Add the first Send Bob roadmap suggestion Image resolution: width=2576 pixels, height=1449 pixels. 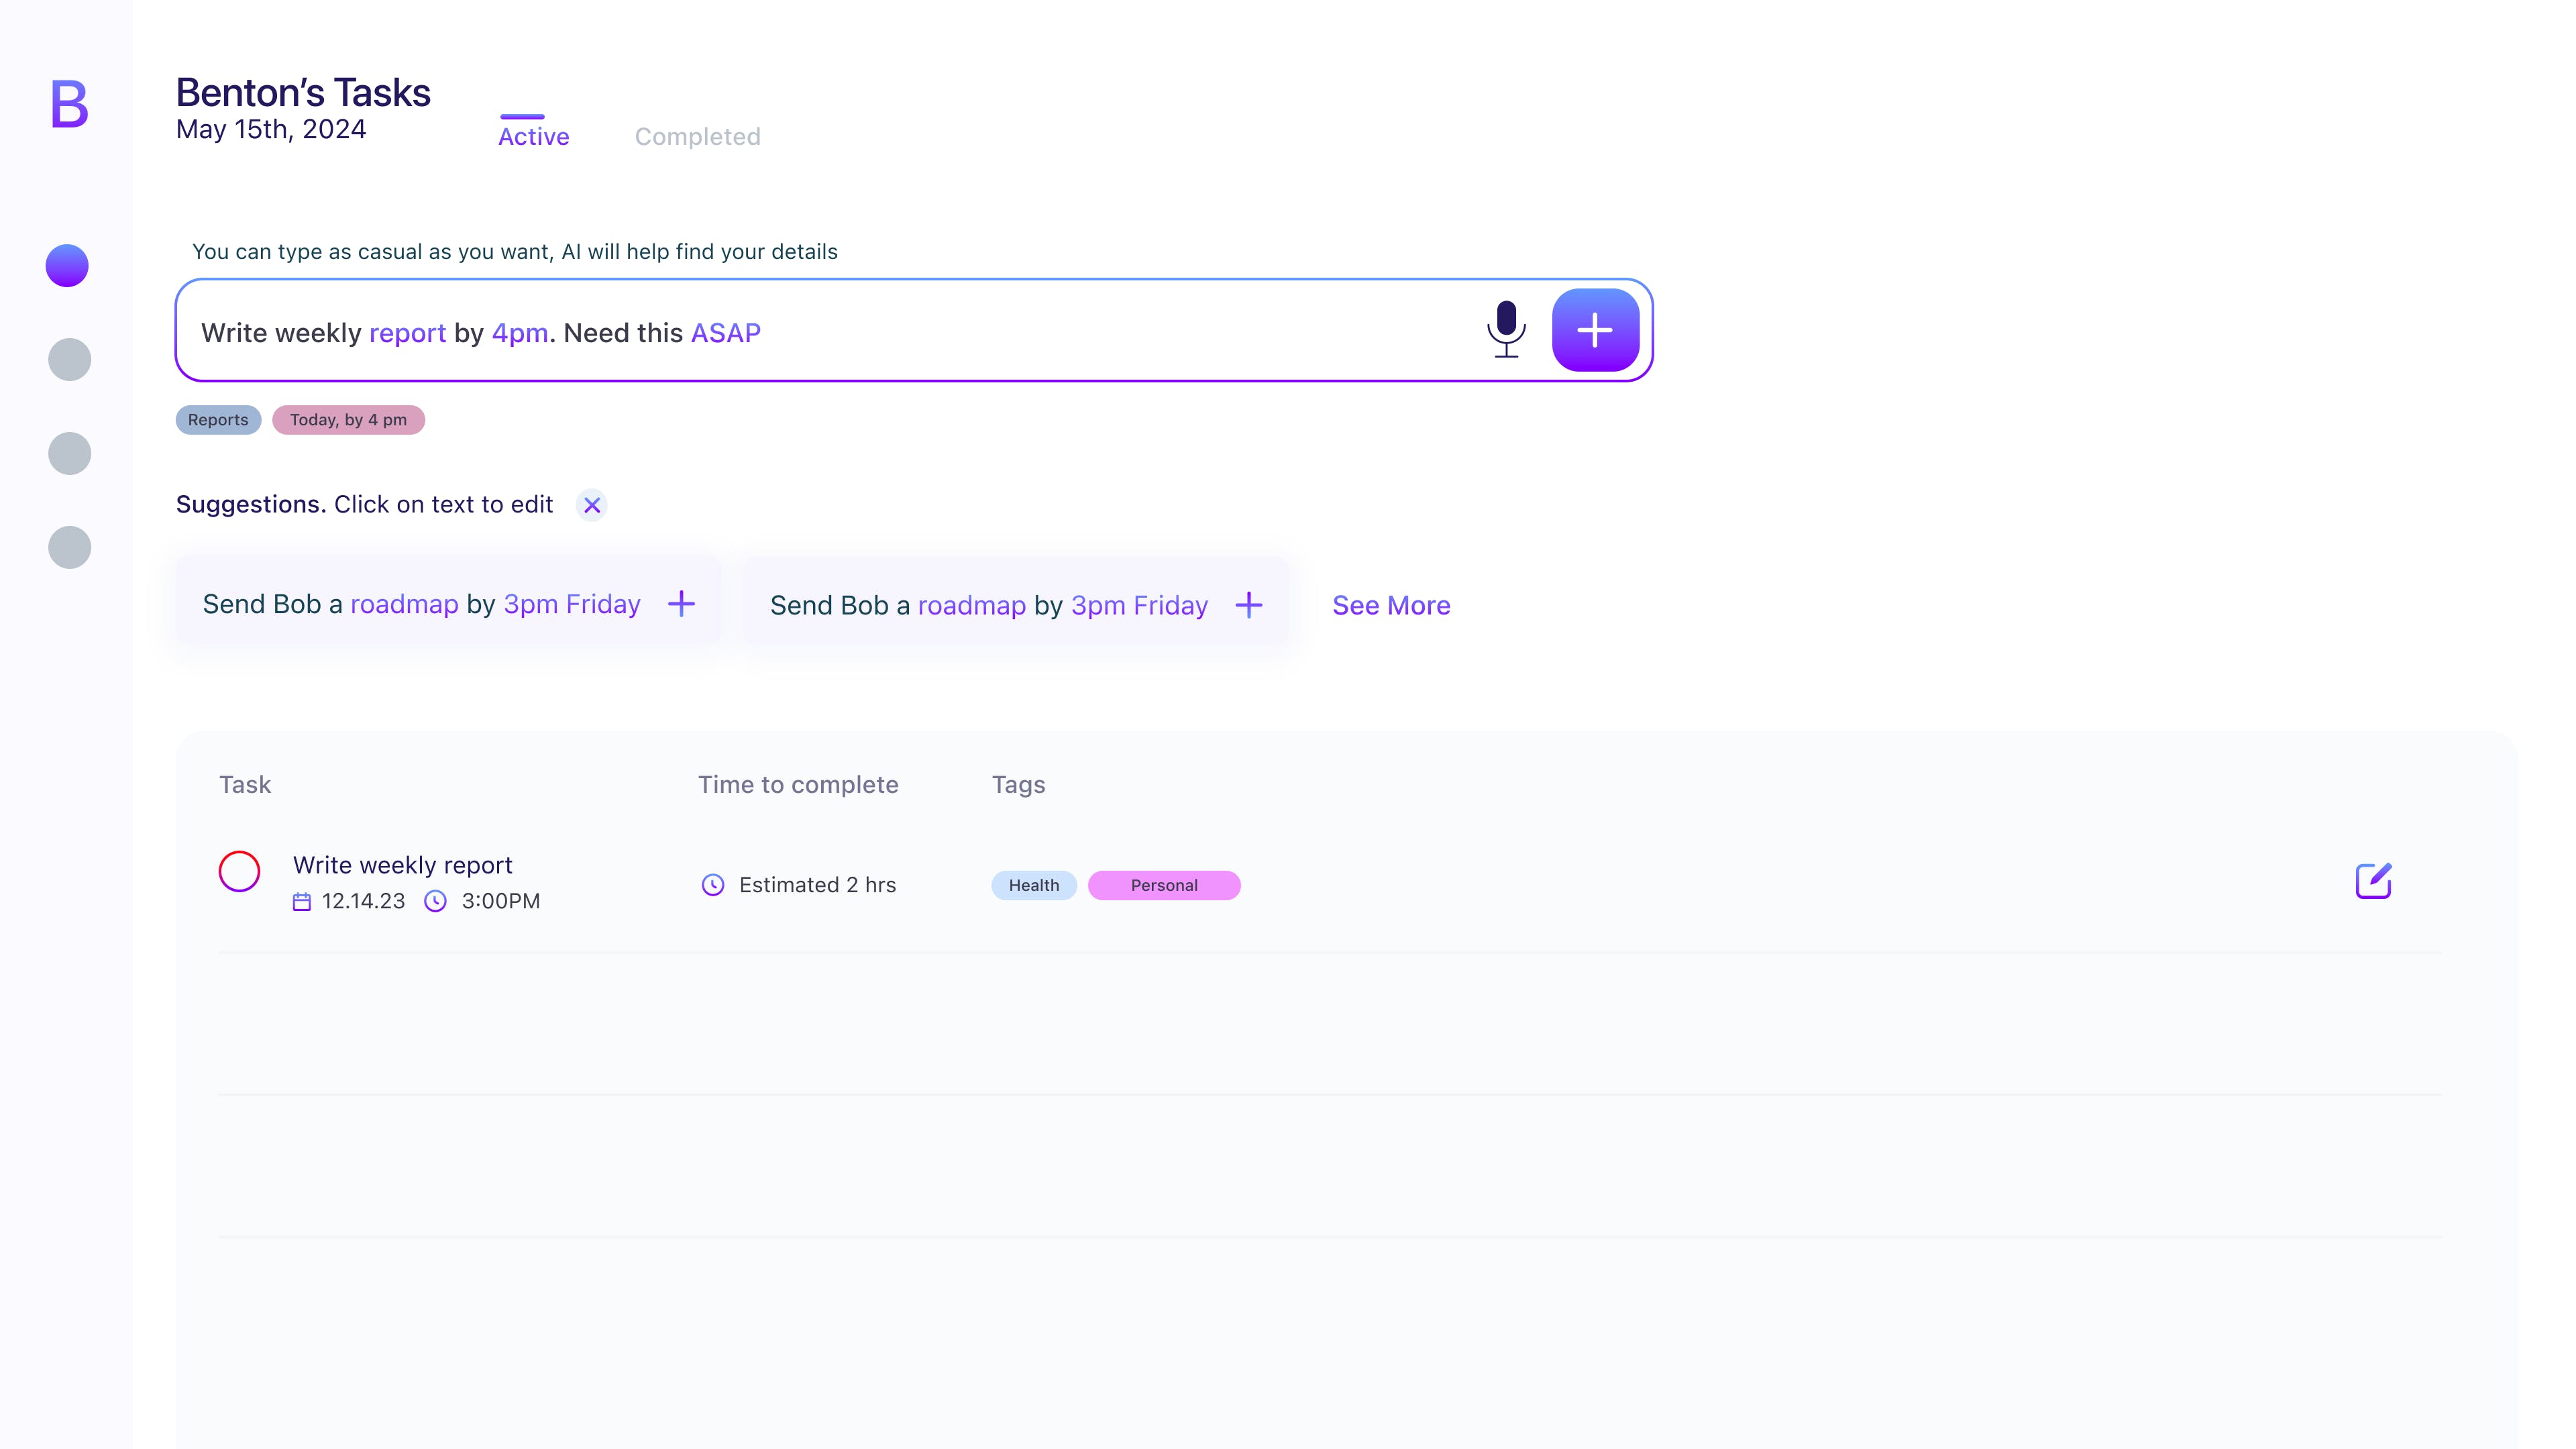coord(681,604)
